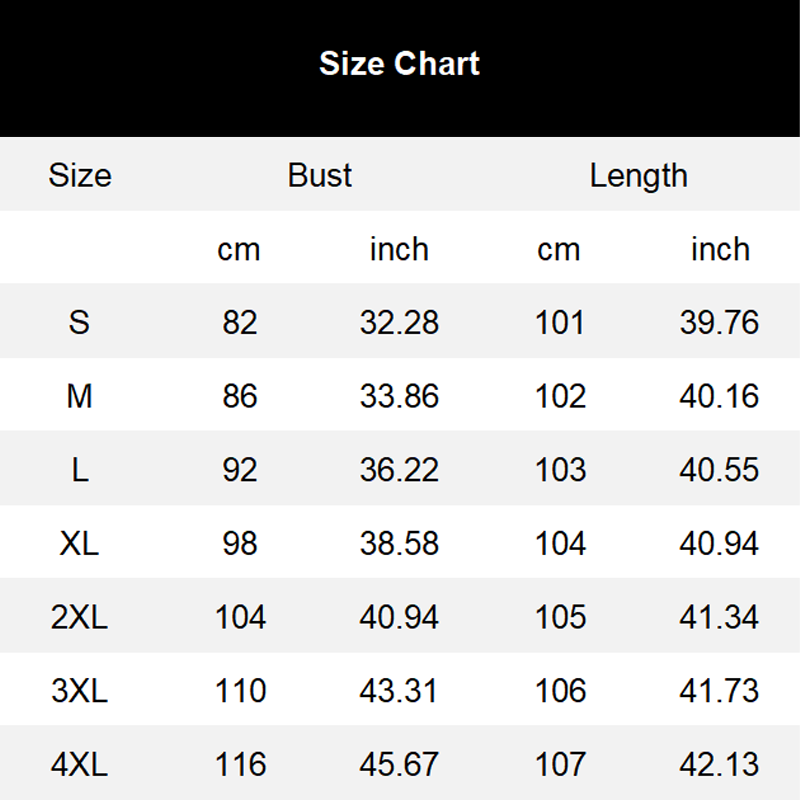The height and width of the screenshot is (800, 800).
Task: Click the Bust column header
Action: pos(320,175)
